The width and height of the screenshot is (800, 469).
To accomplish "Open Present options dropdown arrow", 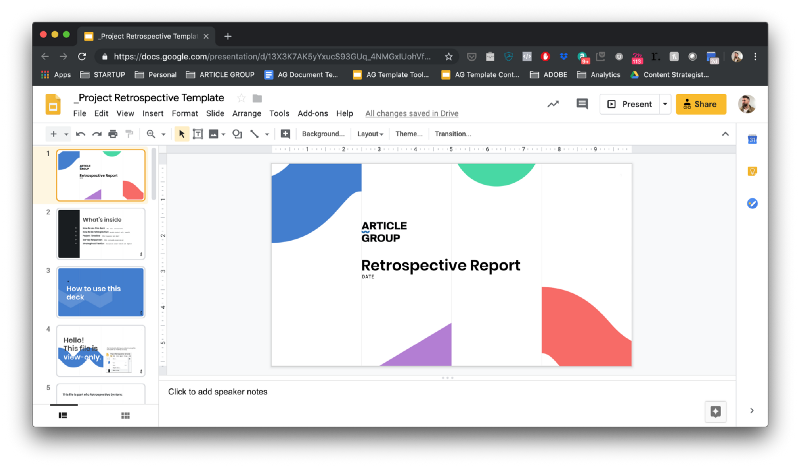I will [x=665, y=104].
